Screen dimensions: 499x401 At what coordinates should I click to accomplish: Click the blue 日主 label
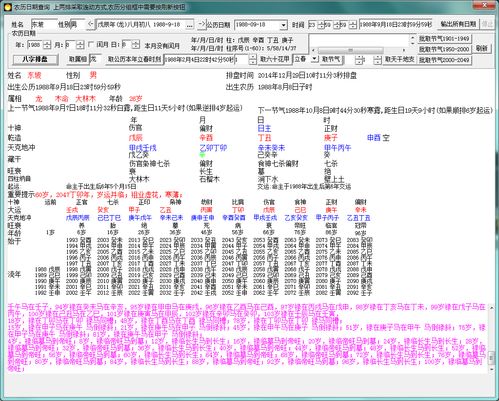[x=264, y=128]
